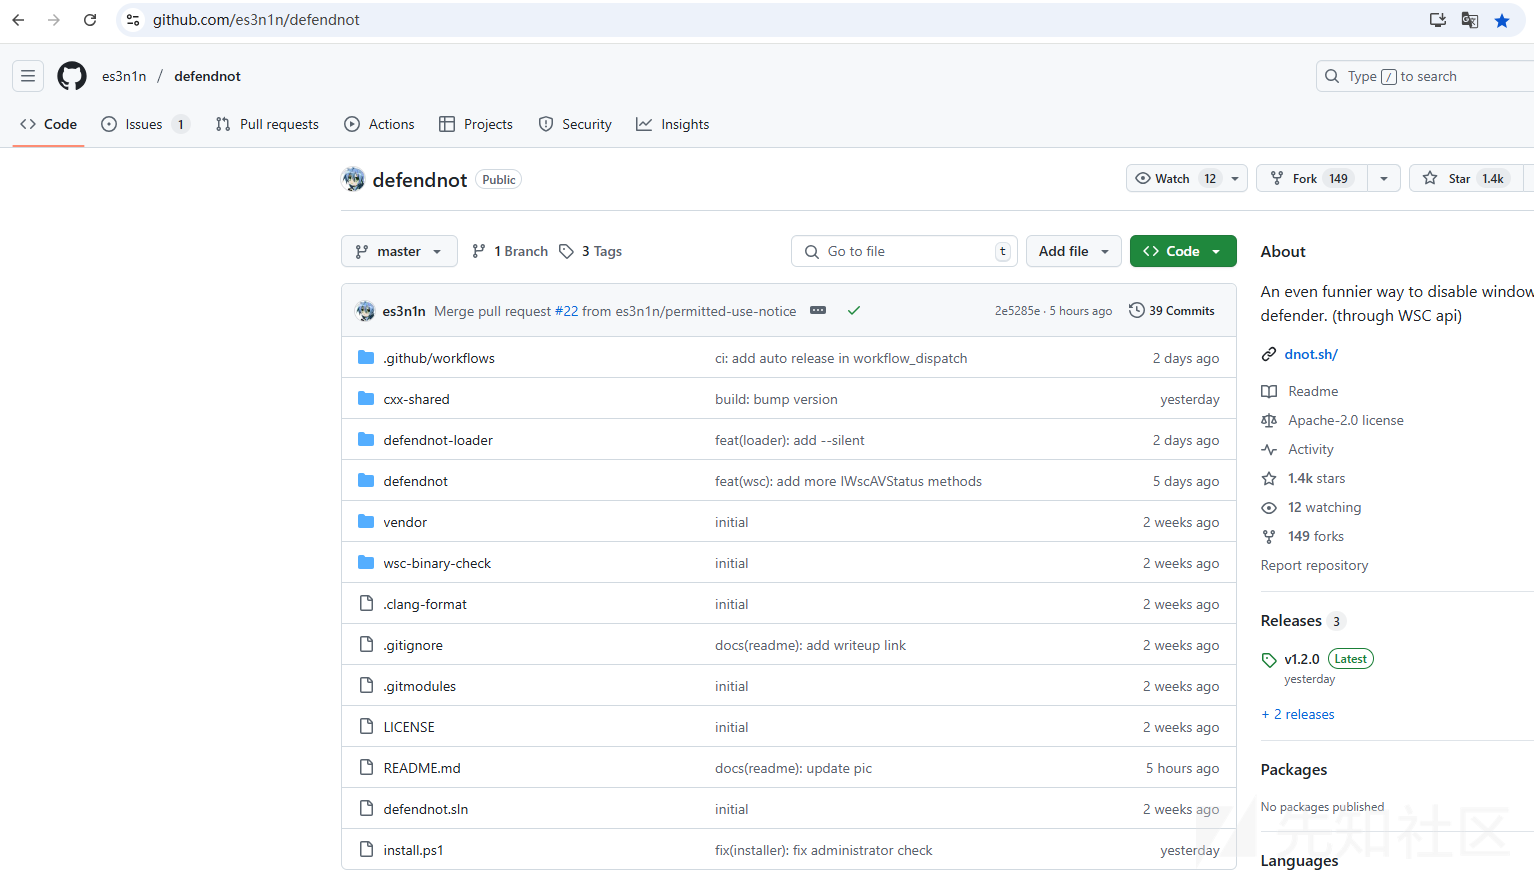Viewport: 1534px width, 875px height.
Task: Click the browser forward arrow
Action: 54,20
